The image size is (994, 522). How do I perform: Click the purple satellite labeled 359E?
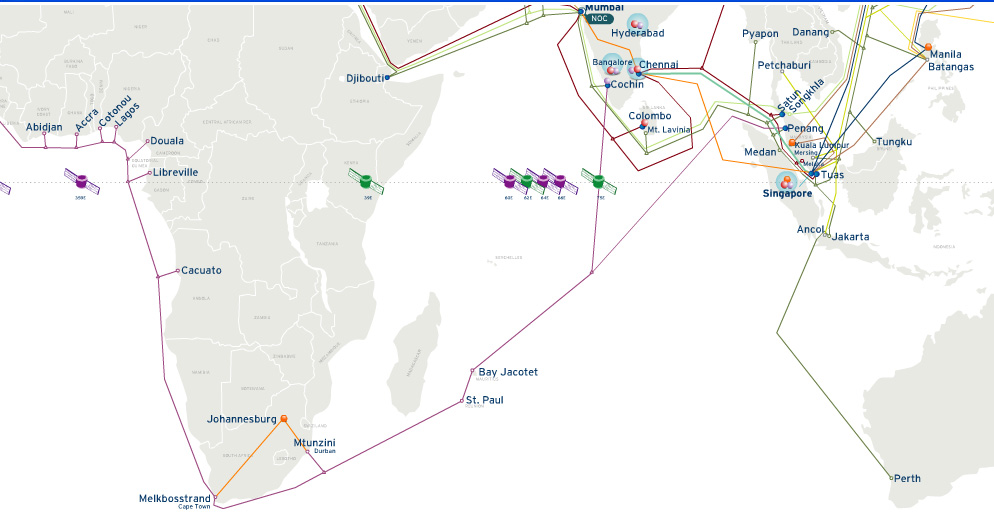pos(81,181)
